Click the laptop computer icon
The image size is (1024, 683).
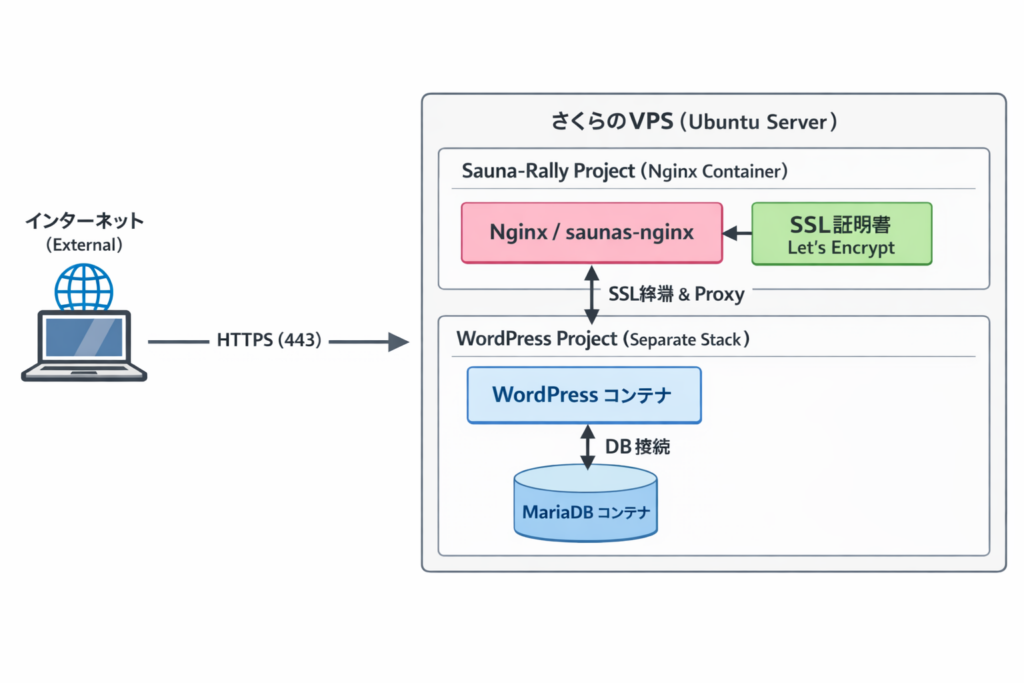(84, 345)
